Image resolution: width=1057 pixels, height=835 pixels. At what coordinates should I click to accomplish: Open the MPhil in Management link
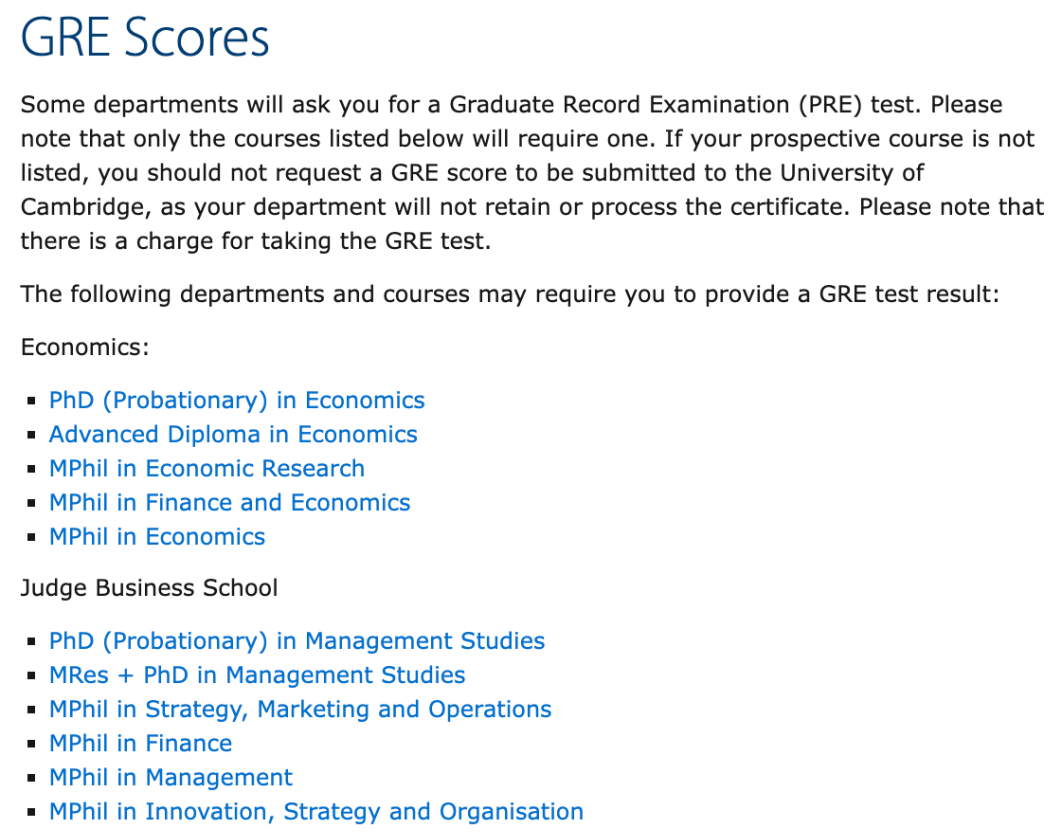click(171, 777)
